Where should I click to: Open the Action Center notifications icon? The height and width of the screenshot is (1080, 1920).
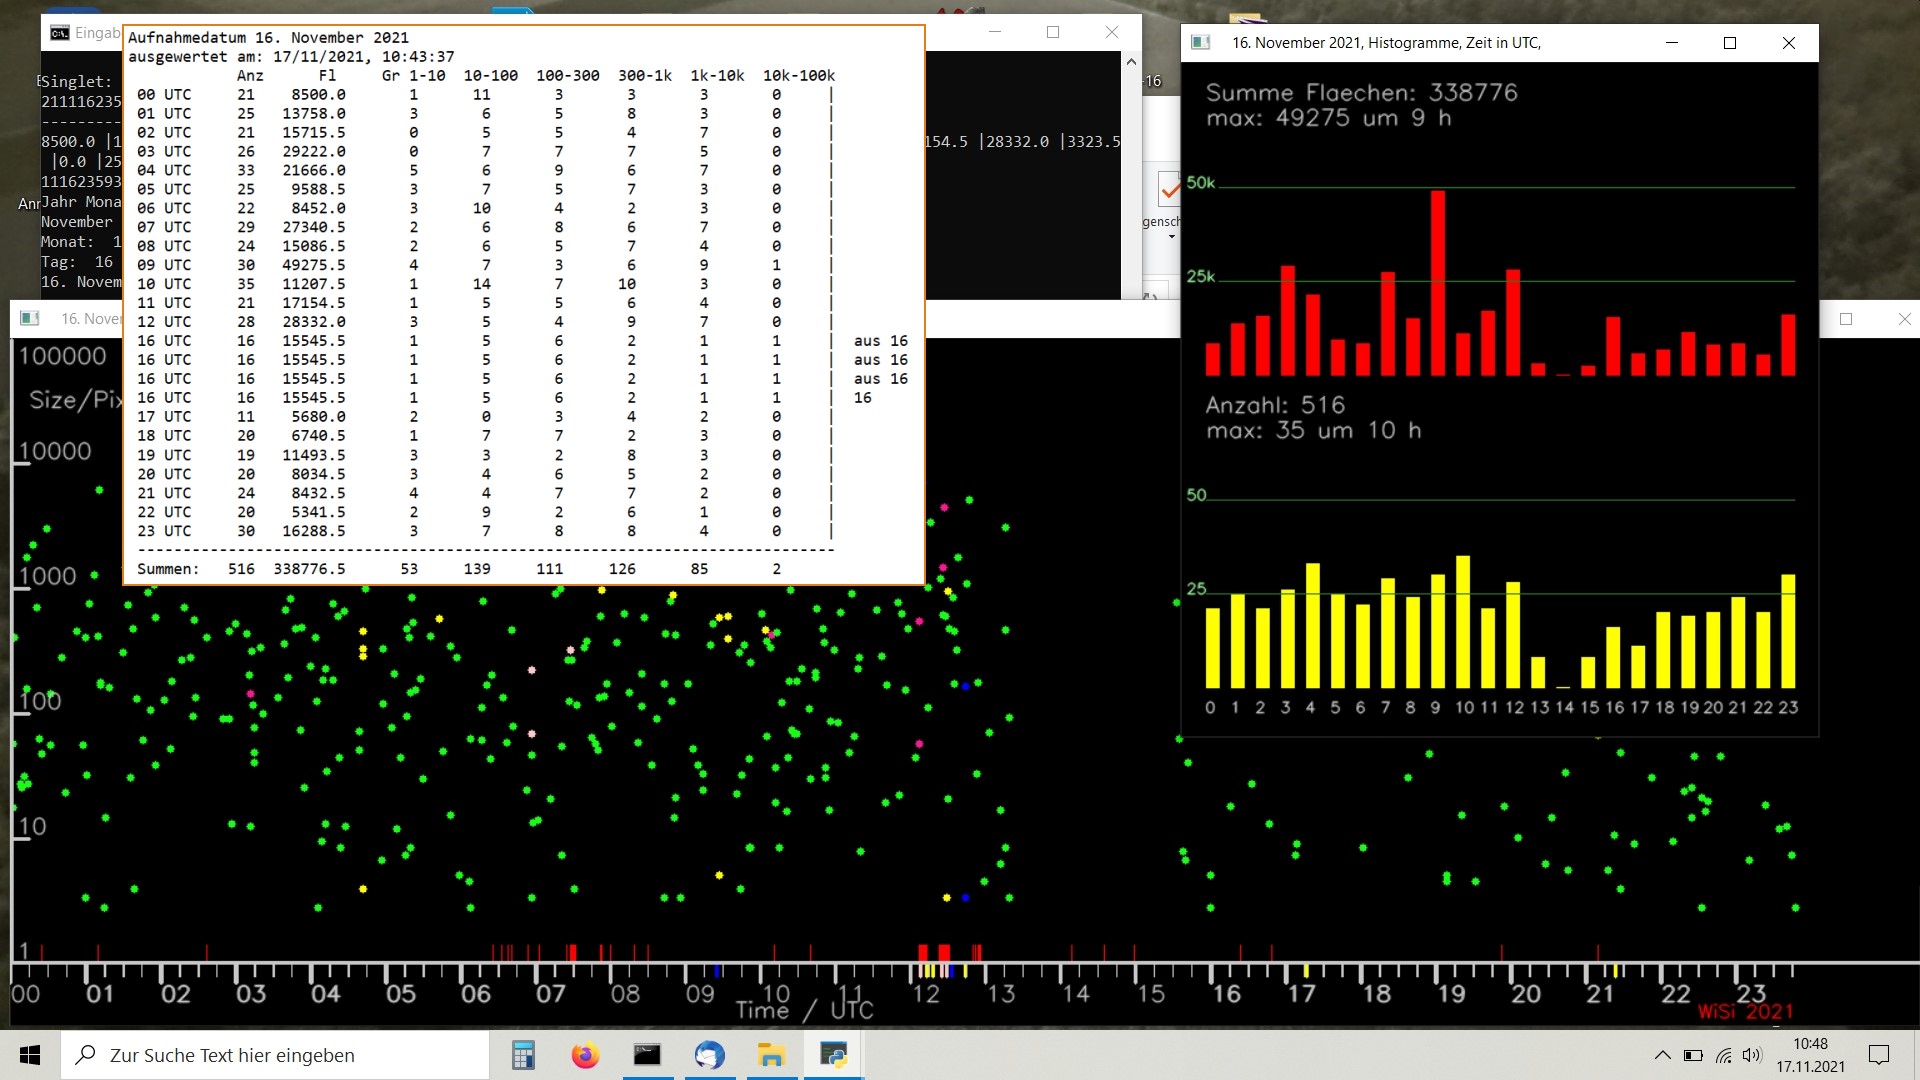(x=1879, y=1055)
